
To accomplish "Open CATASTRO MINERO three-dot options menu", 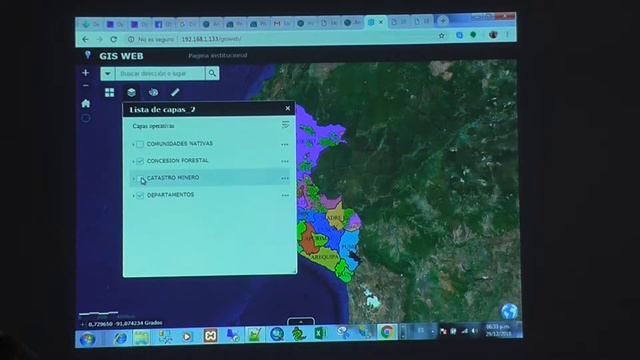I will 285,178.
